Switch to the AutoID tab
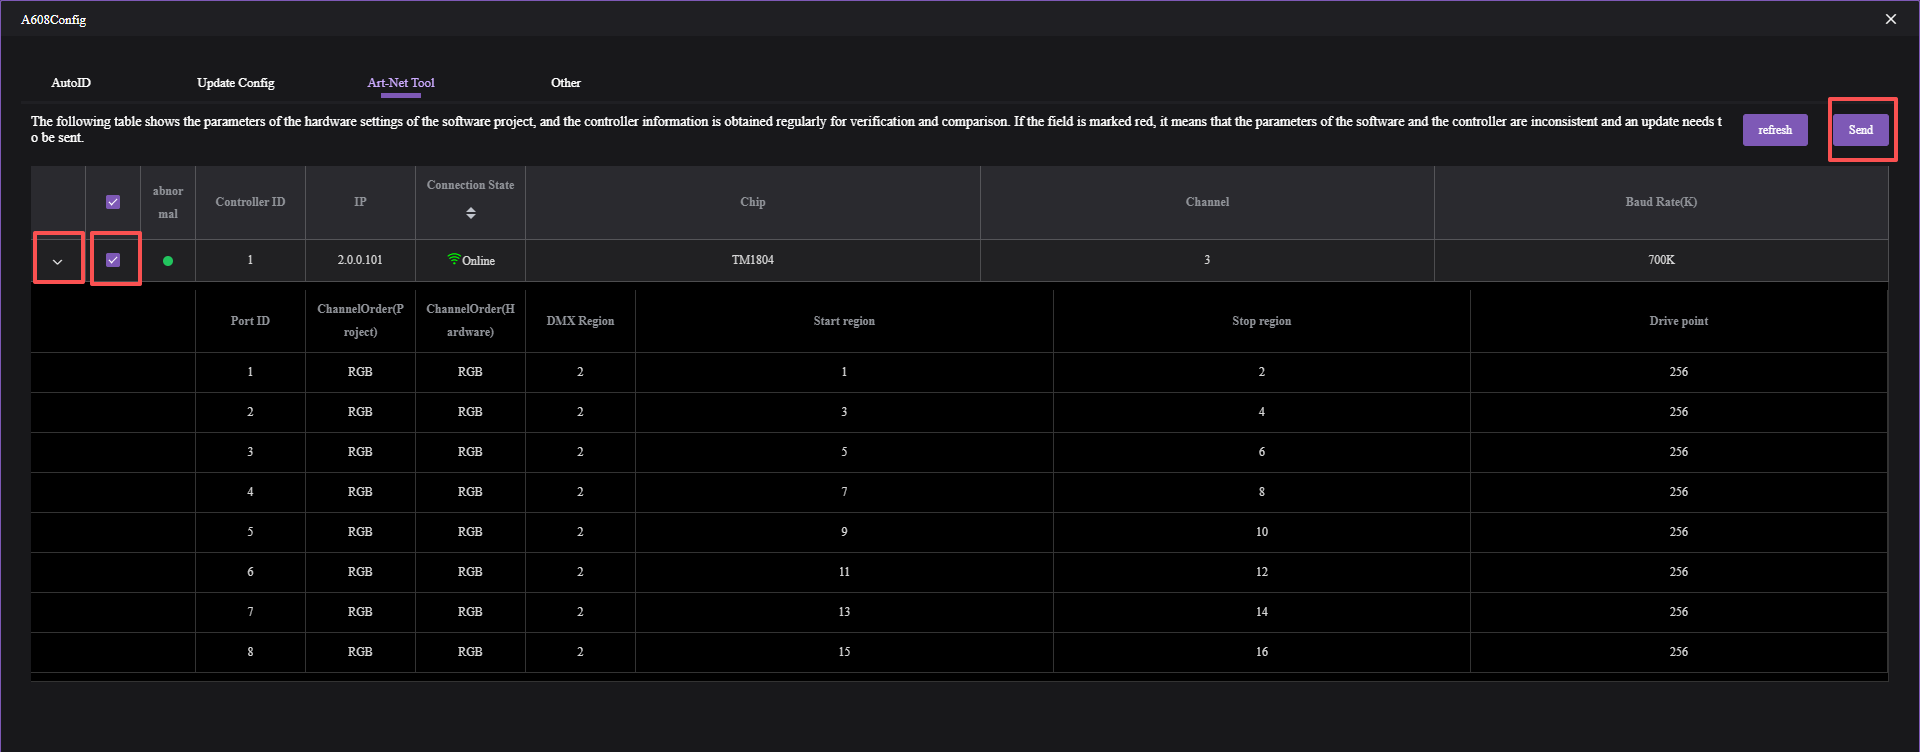1920x752 pixels. coord(71,83)
